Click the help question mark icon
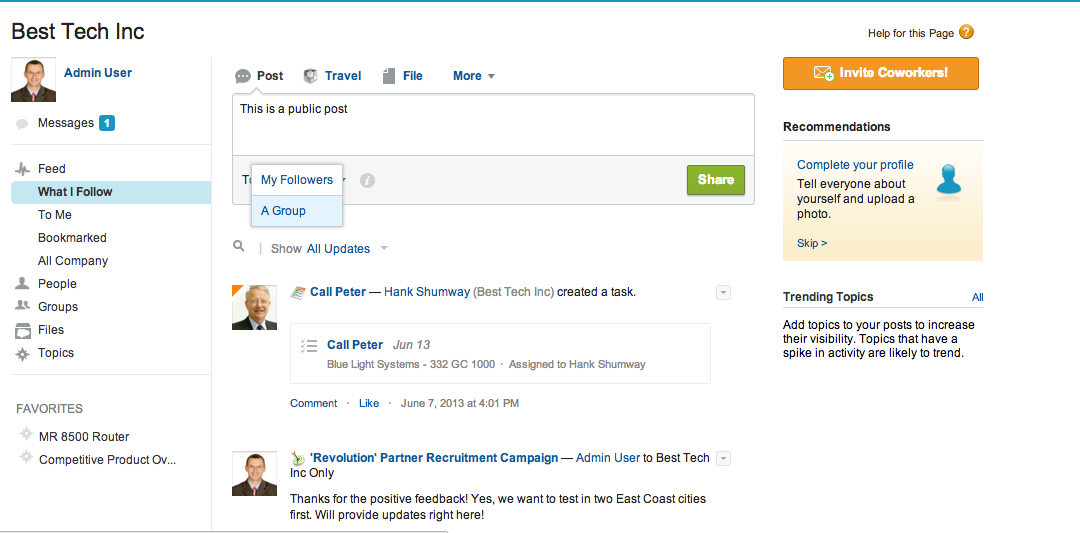Image resolution: width=1080 pixels, height=533 pixels. tap(966, 33)
